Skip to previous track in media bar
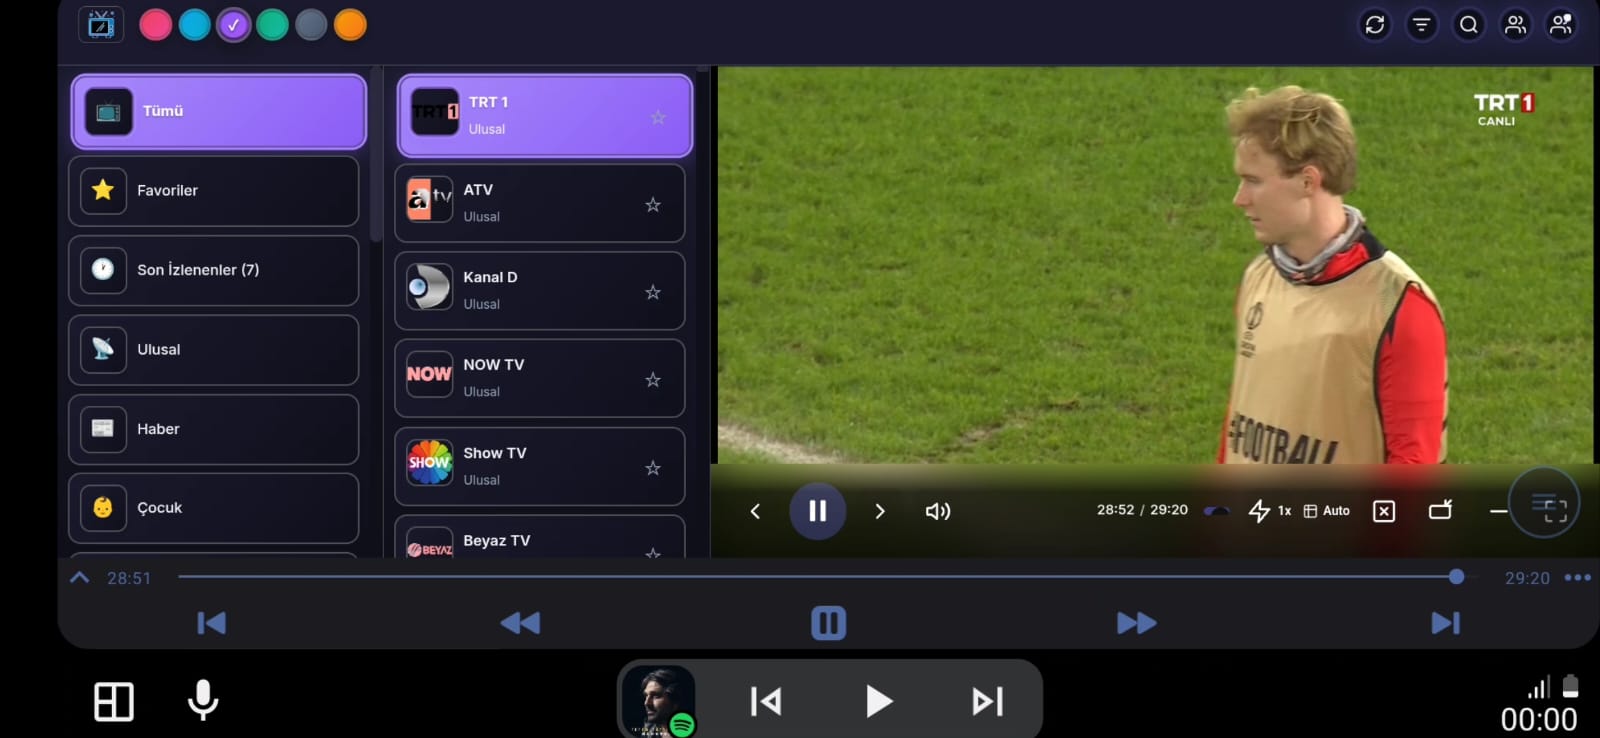Viewport: 1600px width, 738px height. coord(211,623)
